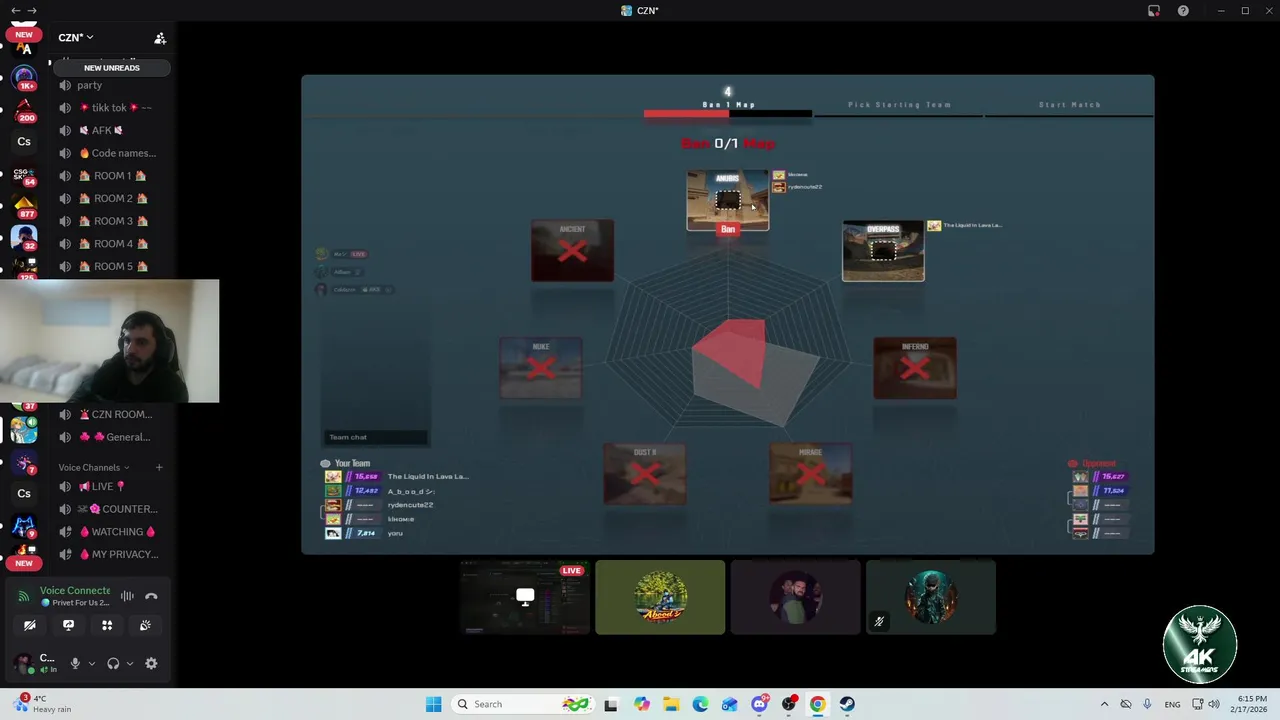
Task: Open the Windows Start menu
Action: point(433,704)
